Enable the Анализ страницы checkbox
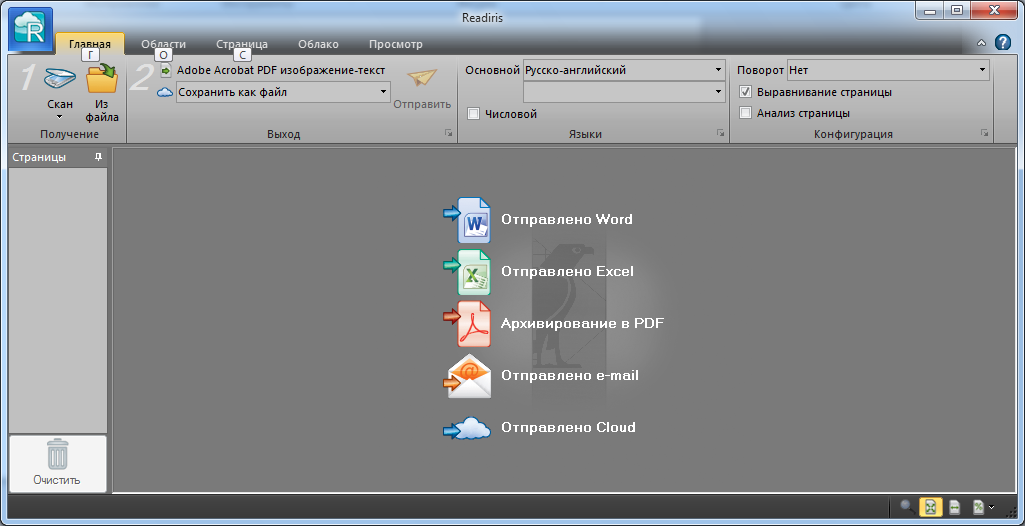This screenshot has height=526, width=1025. 745,113
